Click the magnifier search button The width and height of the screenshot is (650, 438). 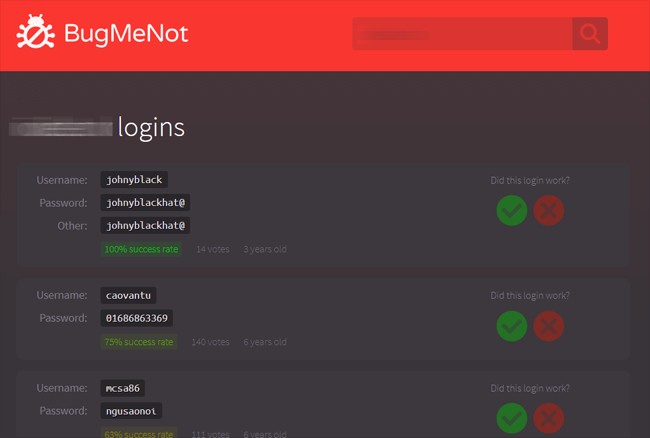(x=590, y=34)
